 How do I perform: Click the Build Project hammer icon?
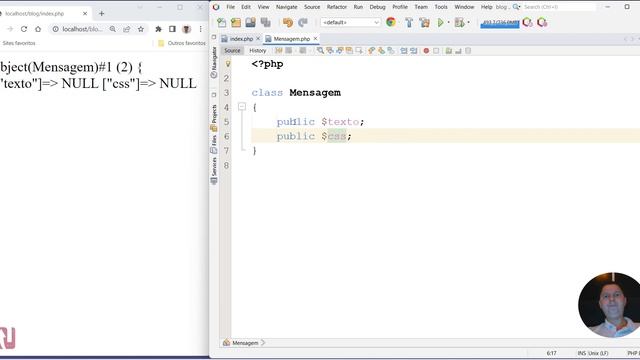click(x=409, y=22)
